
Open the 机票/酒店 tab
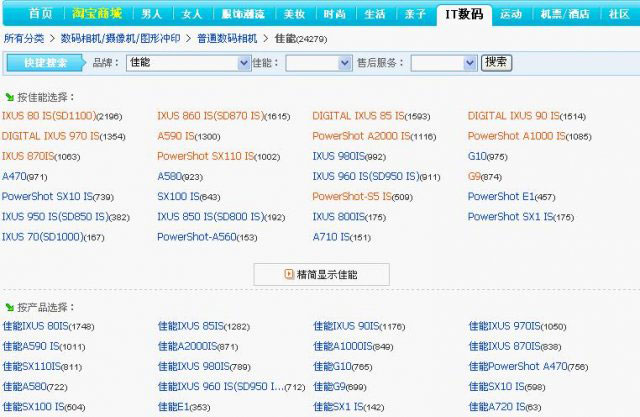tap(565, 14)
